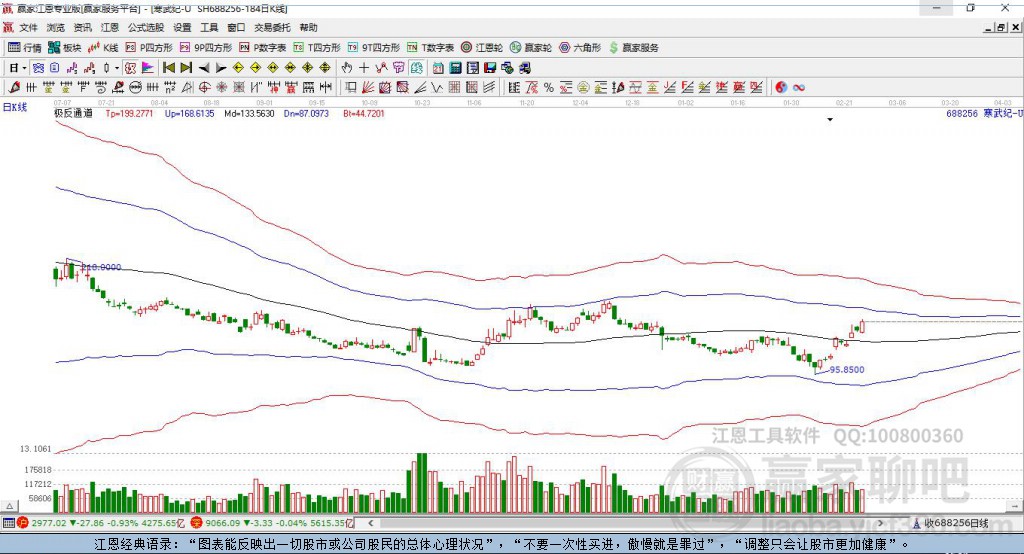Click the horizontal scrollbar left arrow
This screenshot has height=554, width=1024.
(x=370, y=523)
